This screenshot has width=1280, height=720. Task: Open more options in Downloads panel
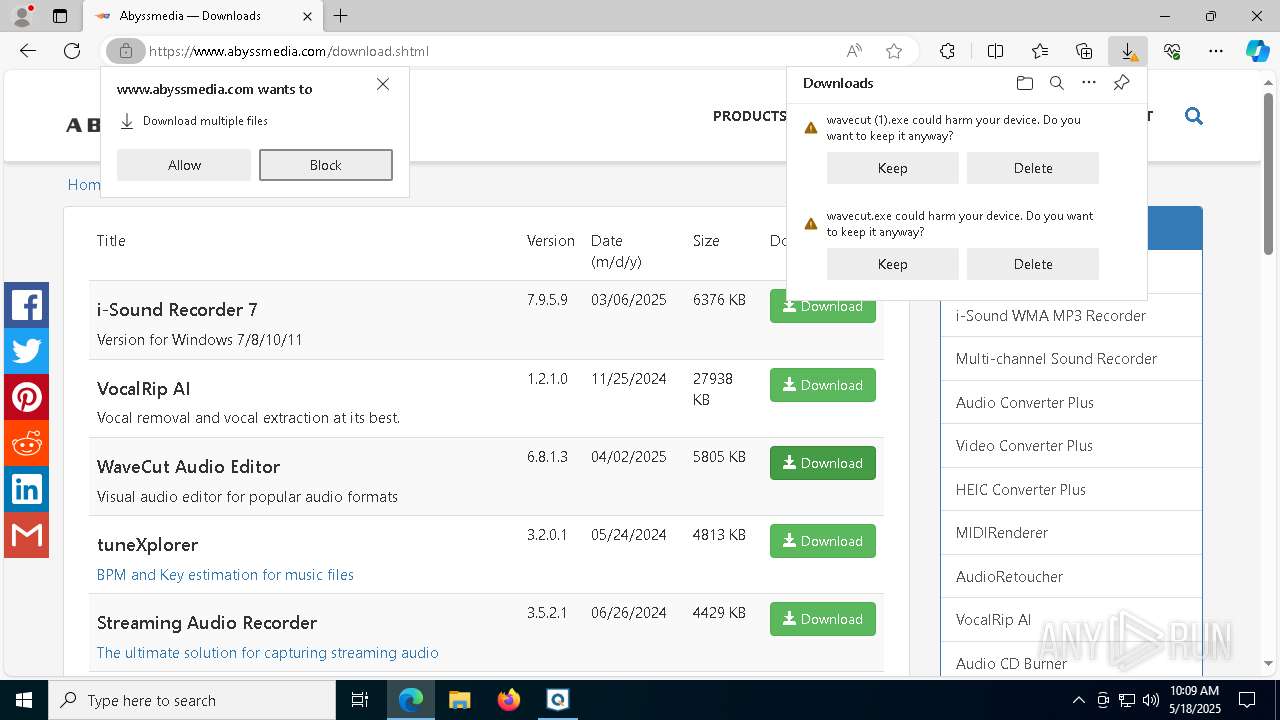tap(1089, 83)
